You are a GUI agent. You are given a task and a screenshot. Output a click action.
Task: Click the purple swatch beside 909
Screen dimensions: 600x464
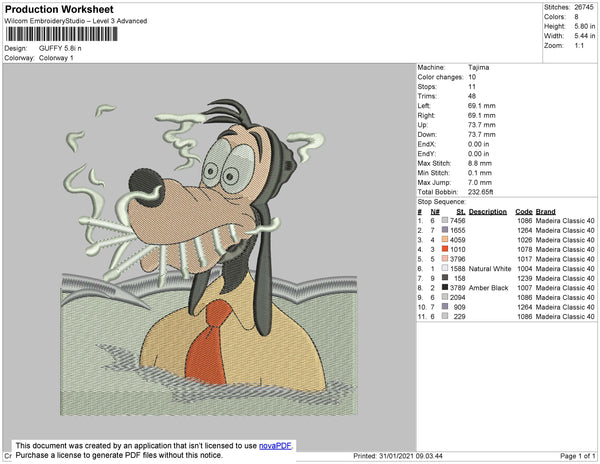coord(445,306)
